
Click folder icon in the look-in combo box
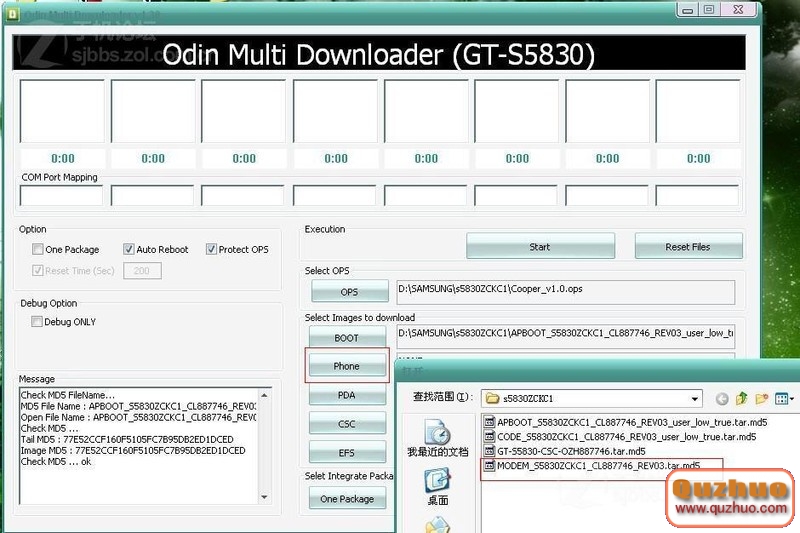(x=492, y=398)
